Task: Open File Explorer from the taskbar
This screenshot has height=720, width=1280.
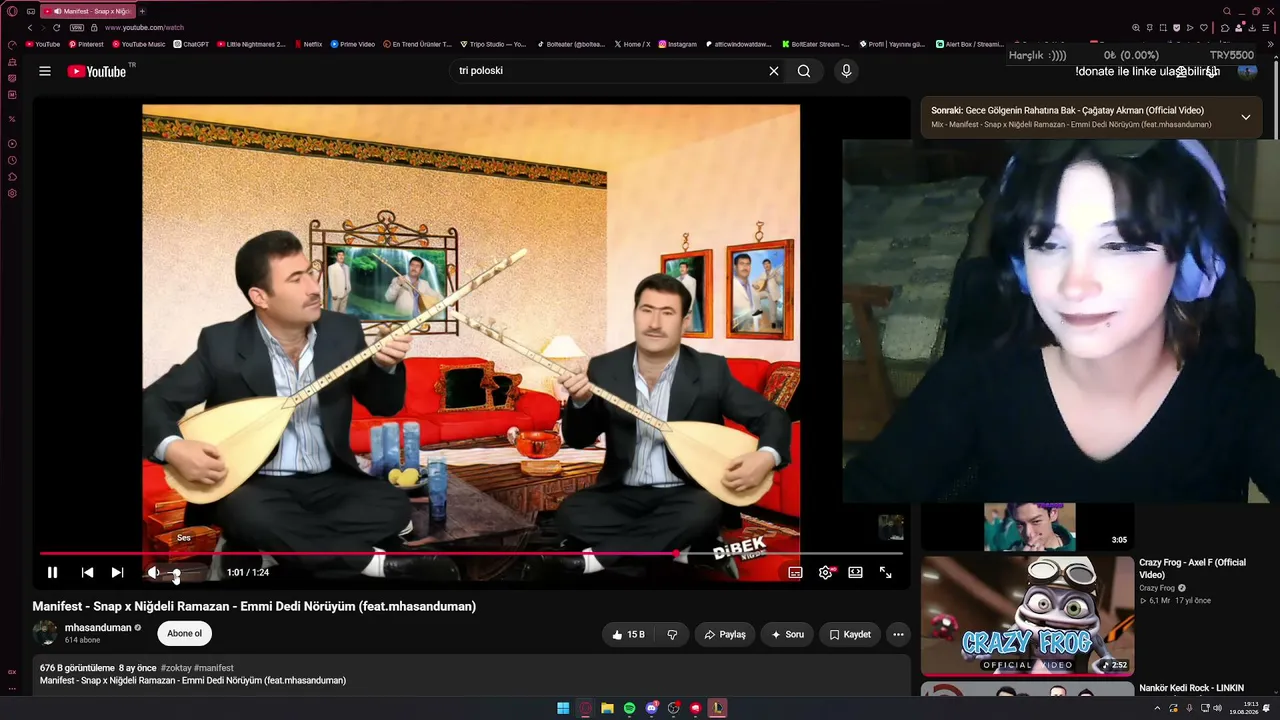Action: 607,708
